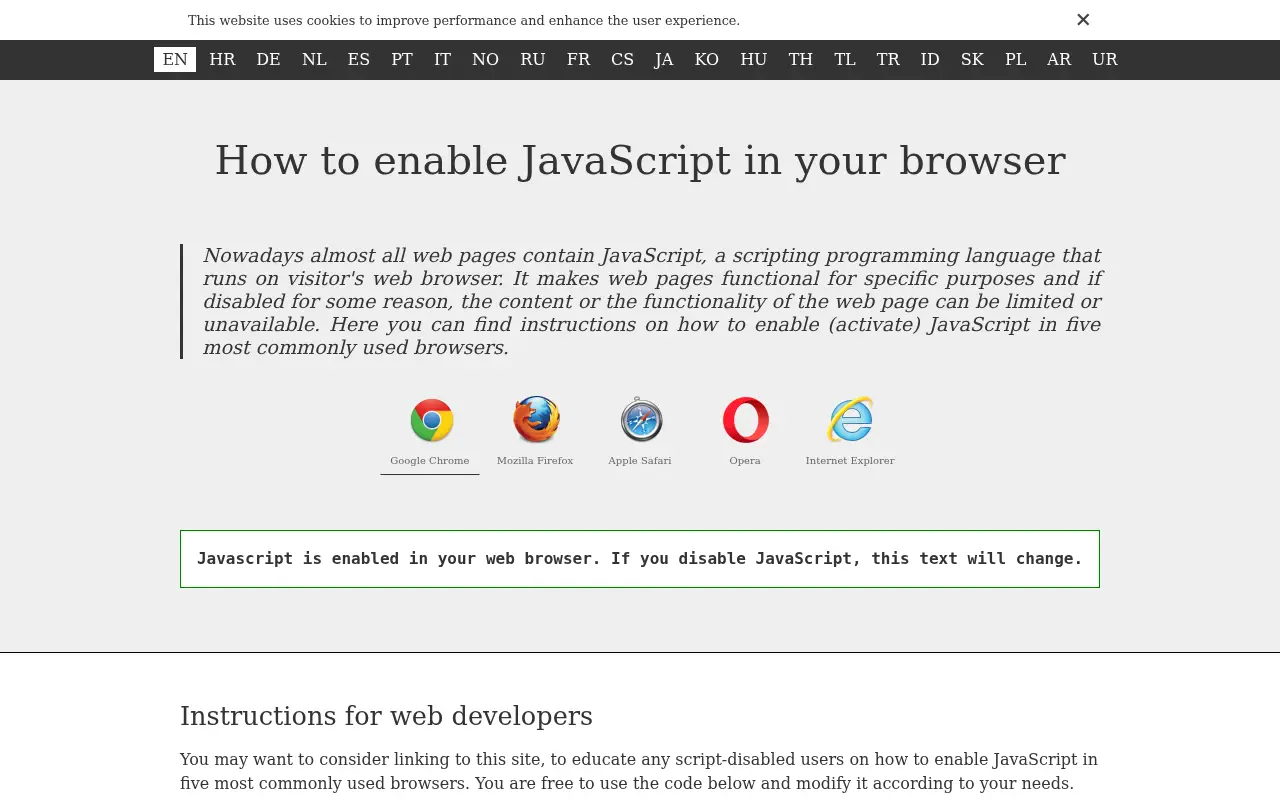Click the italic intro paragraph about JavaScript
The image size is (1280, 800).
[x=652, y=301]
